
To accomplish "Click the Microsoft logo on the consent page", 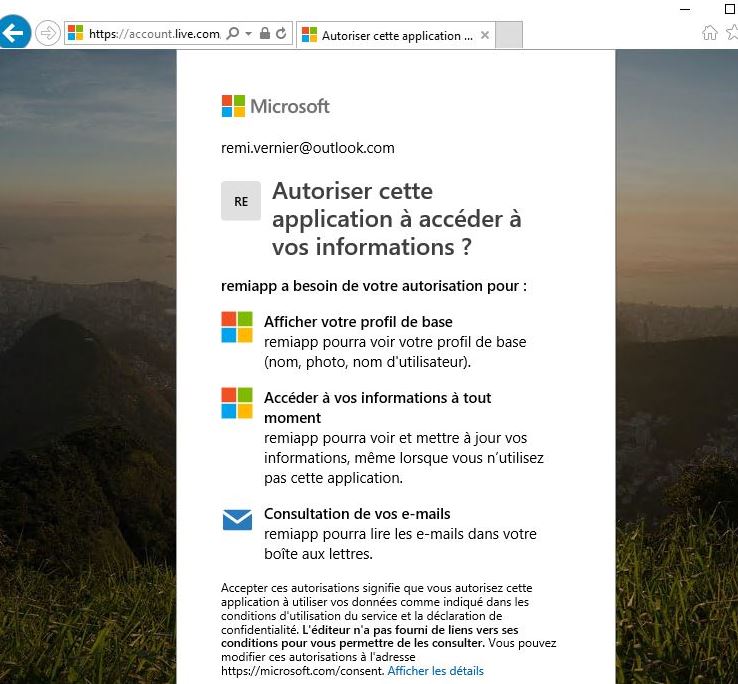I will click(275, 106).
